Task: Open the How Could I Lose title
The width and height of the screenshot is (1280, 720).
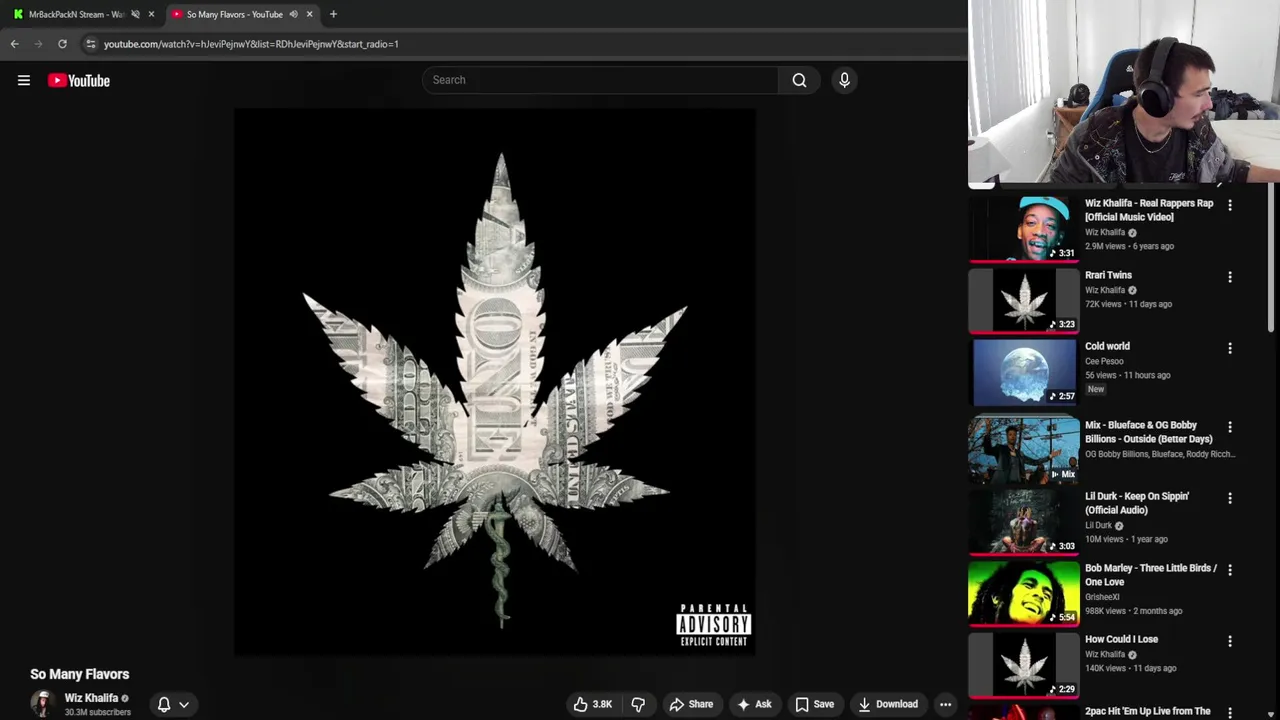Action: pyautogui.click(x=1121, y=639)
